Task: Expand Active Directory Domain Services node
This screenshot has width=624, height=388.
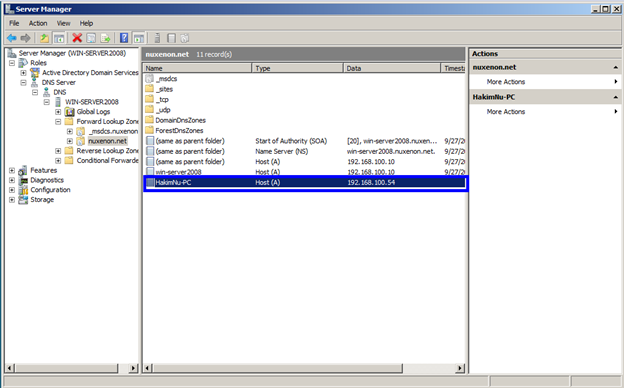Action: pos(23,72)
